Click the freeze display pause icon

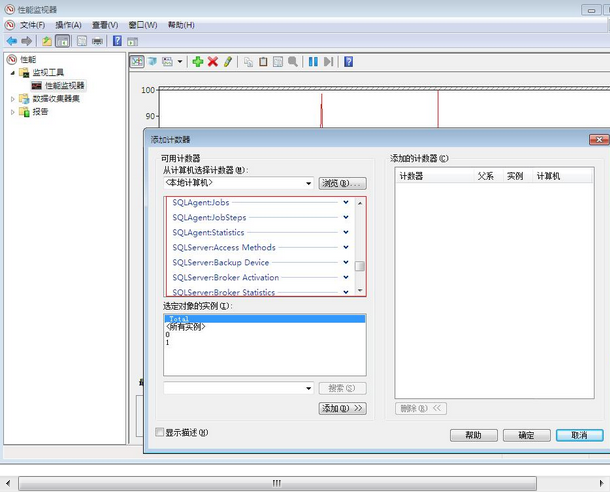[313, 61]
